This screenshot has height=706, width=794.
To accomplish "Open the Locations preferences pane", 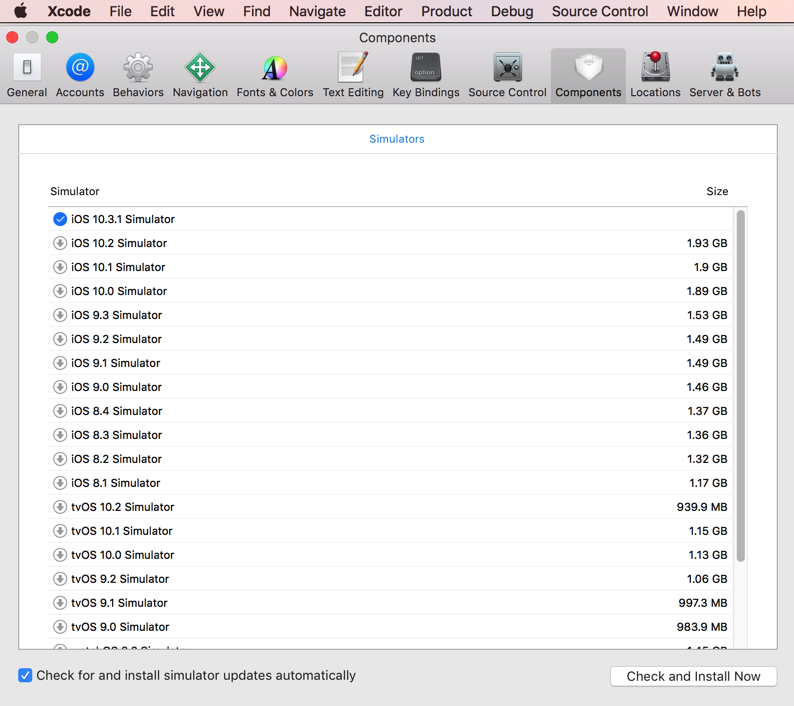I will pyautogui.click(x=655, y=75).
